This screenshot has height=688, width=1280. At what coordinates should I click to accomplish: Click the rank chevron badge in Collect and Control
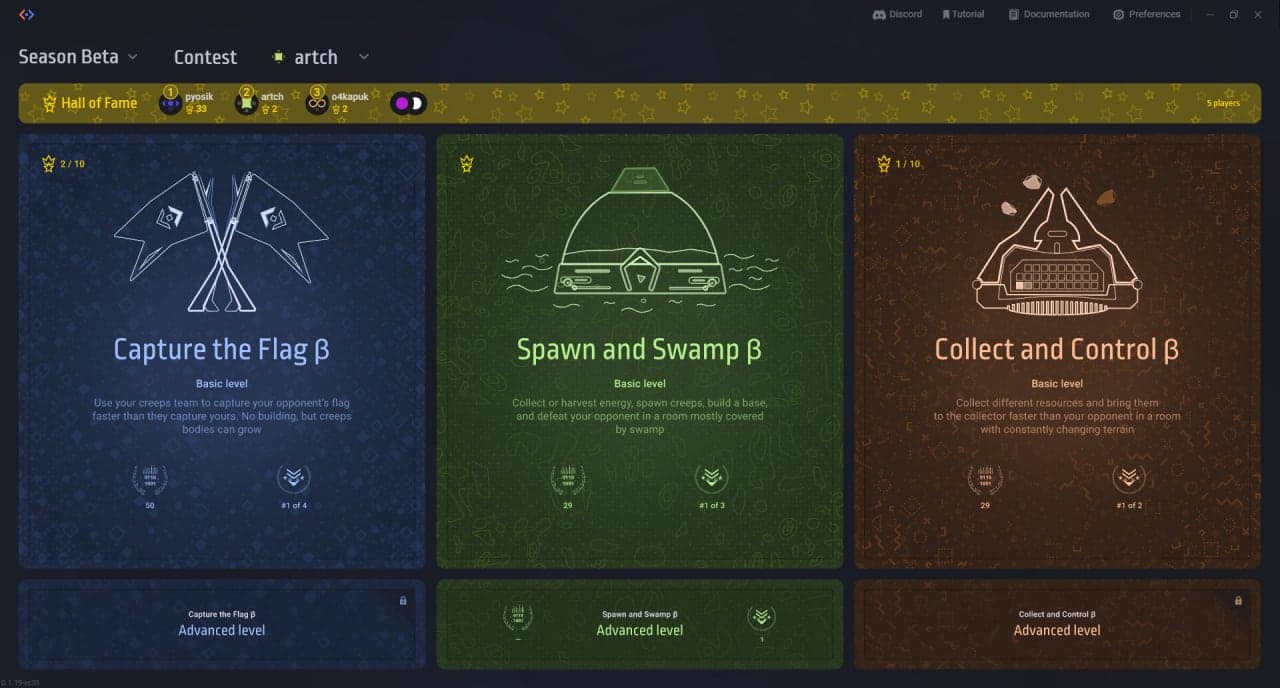(x=1129, y=478)
